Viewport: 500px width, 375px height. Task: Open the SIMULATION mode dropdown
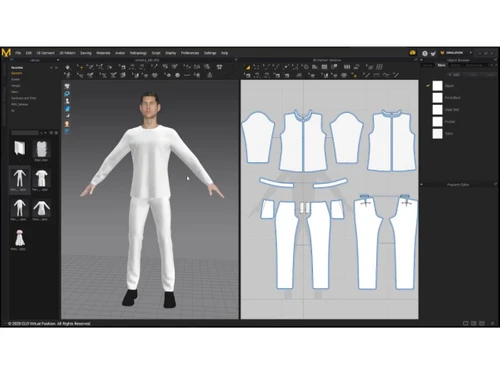(x=471, y=53)
